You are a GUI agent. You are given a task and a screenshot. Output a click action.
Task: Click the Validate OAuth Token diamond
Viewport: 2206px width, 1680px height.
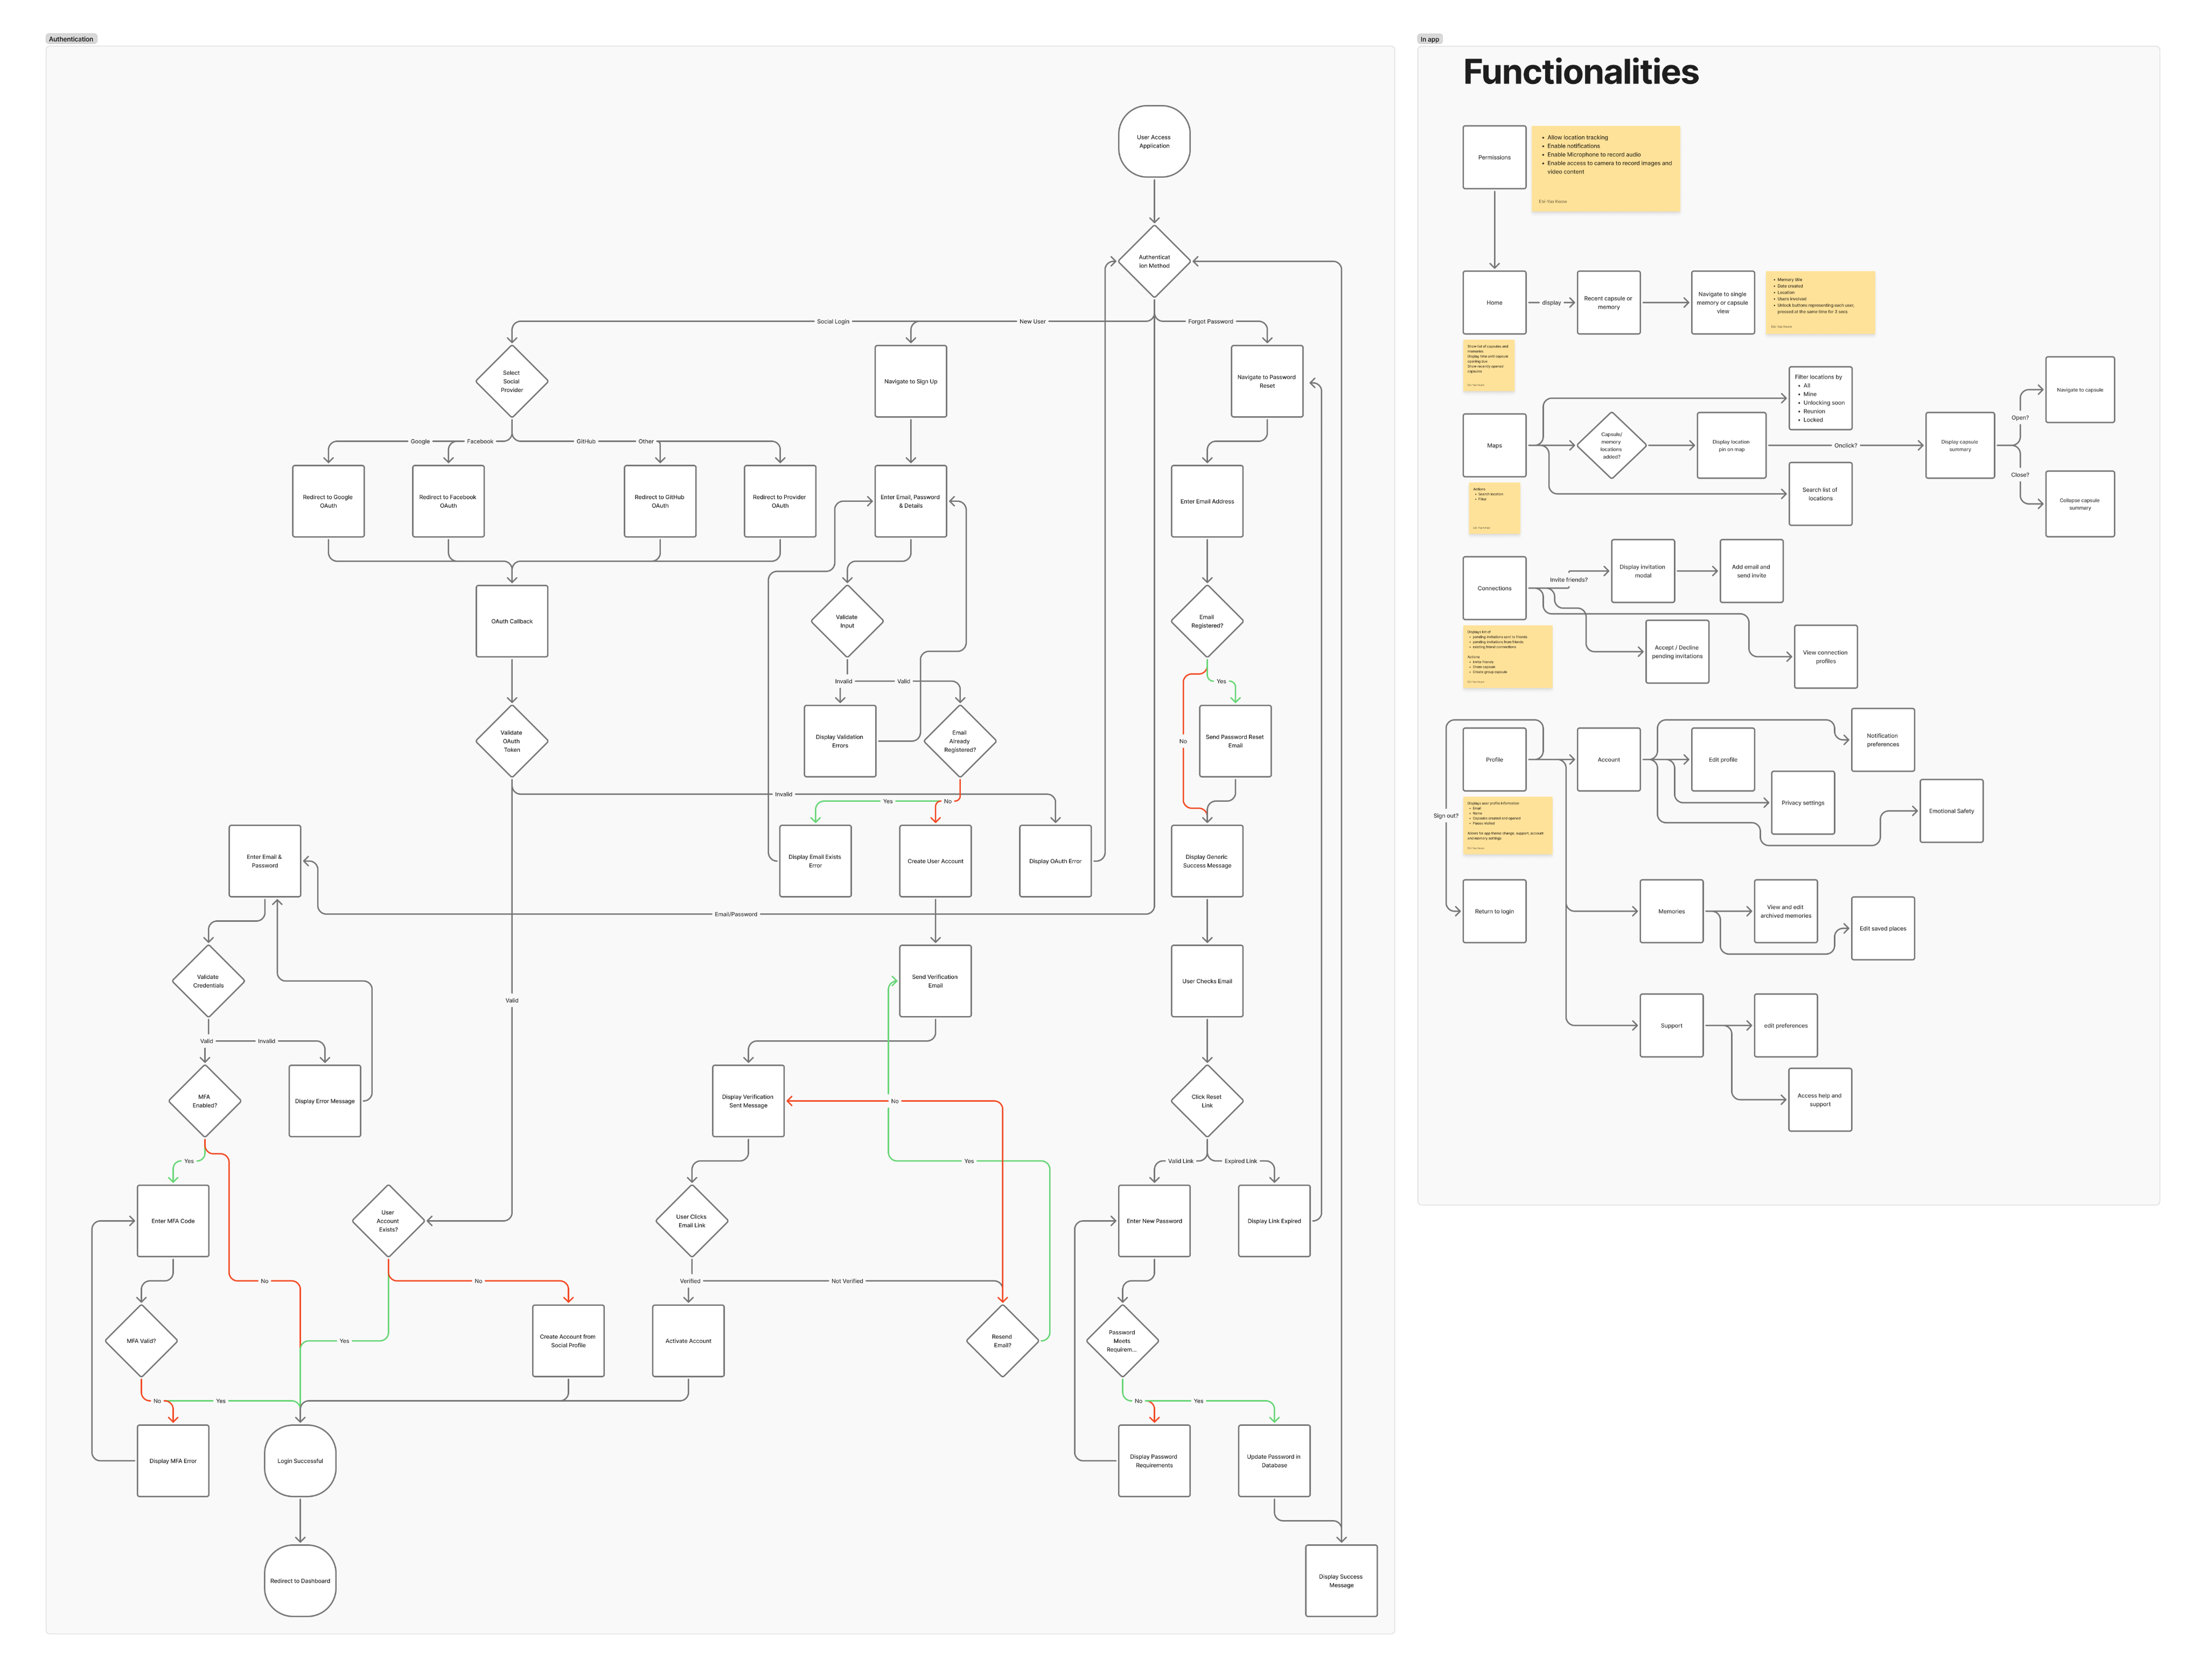point(511,741)
